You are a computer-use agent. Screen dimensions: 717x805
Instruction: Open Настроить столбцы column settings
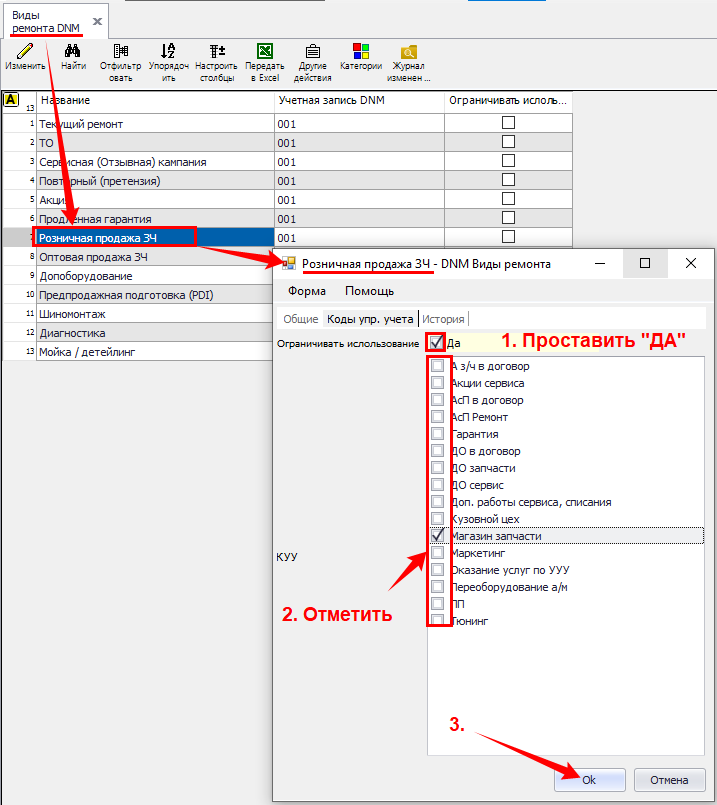[216, 51]
